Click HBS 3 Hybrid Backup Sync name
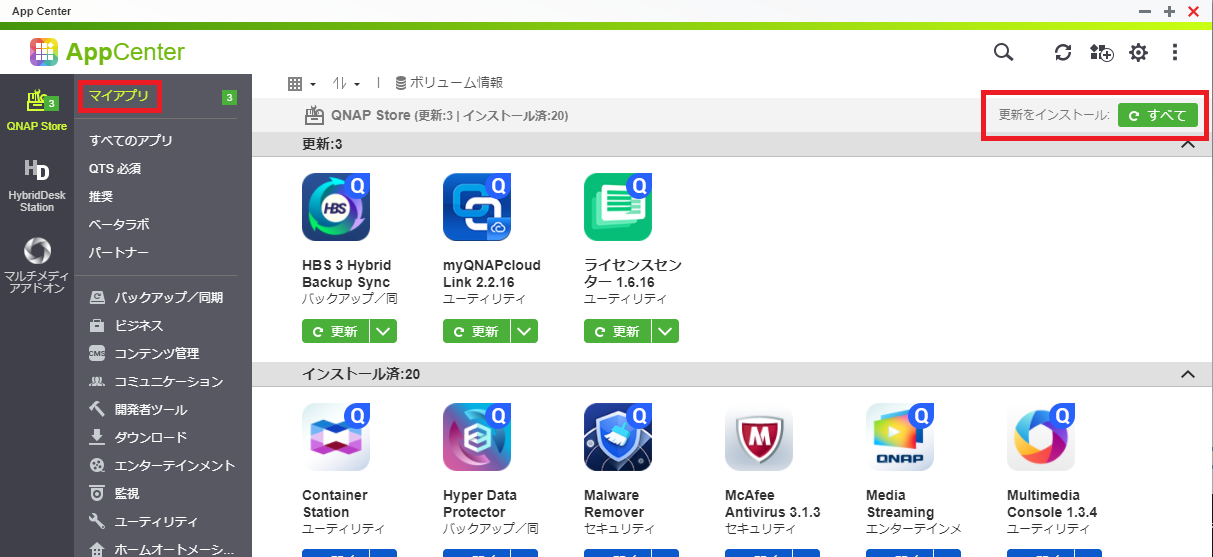This screenshot has height=557, width=1213. 346,274
